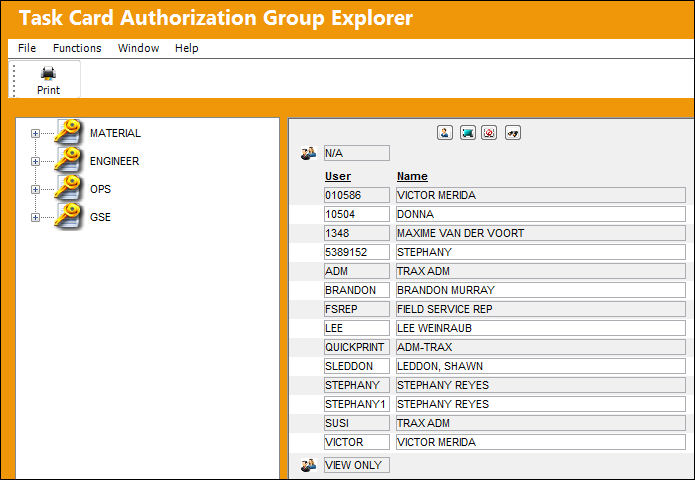Click the key icon beside OPS
This screenshot has width=695, height=480.
(68, 188)
